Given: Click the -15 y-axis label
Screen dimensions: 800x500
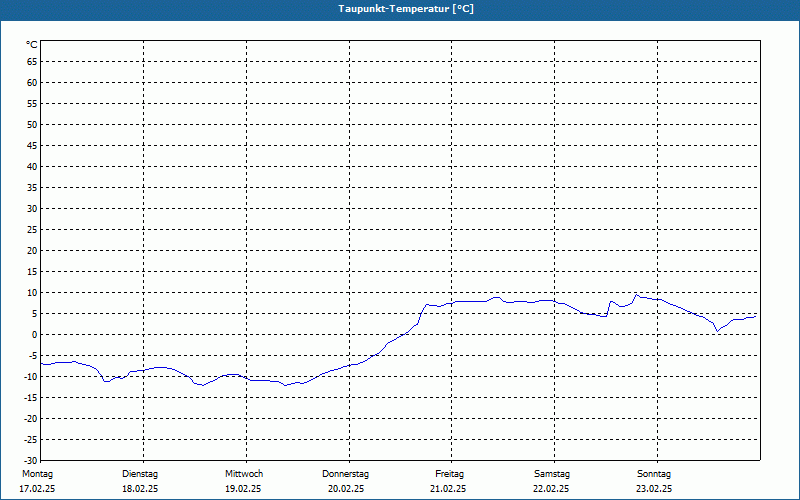Looking at the screenshot, I should [x=31, y=397].
